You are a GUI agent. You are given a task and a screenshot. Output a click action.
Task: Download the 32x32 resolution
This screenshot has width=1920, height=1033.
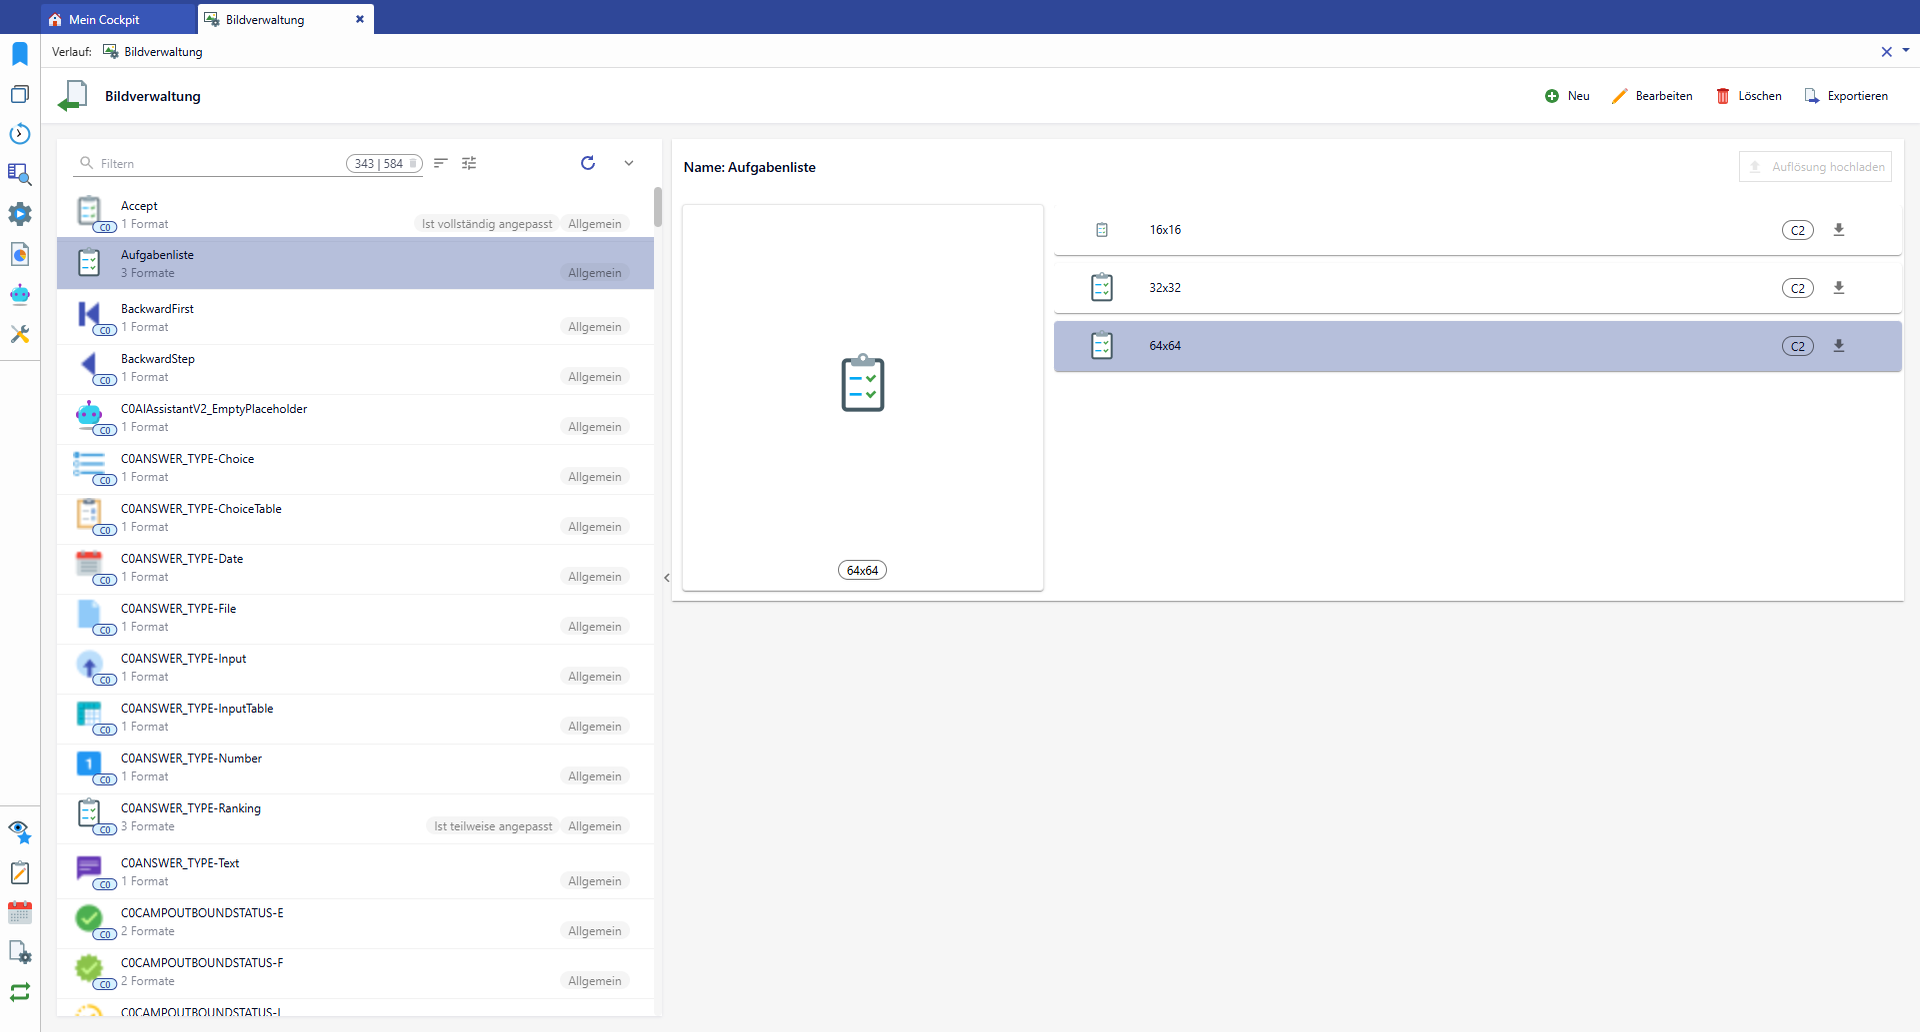tap(1838, 288)
